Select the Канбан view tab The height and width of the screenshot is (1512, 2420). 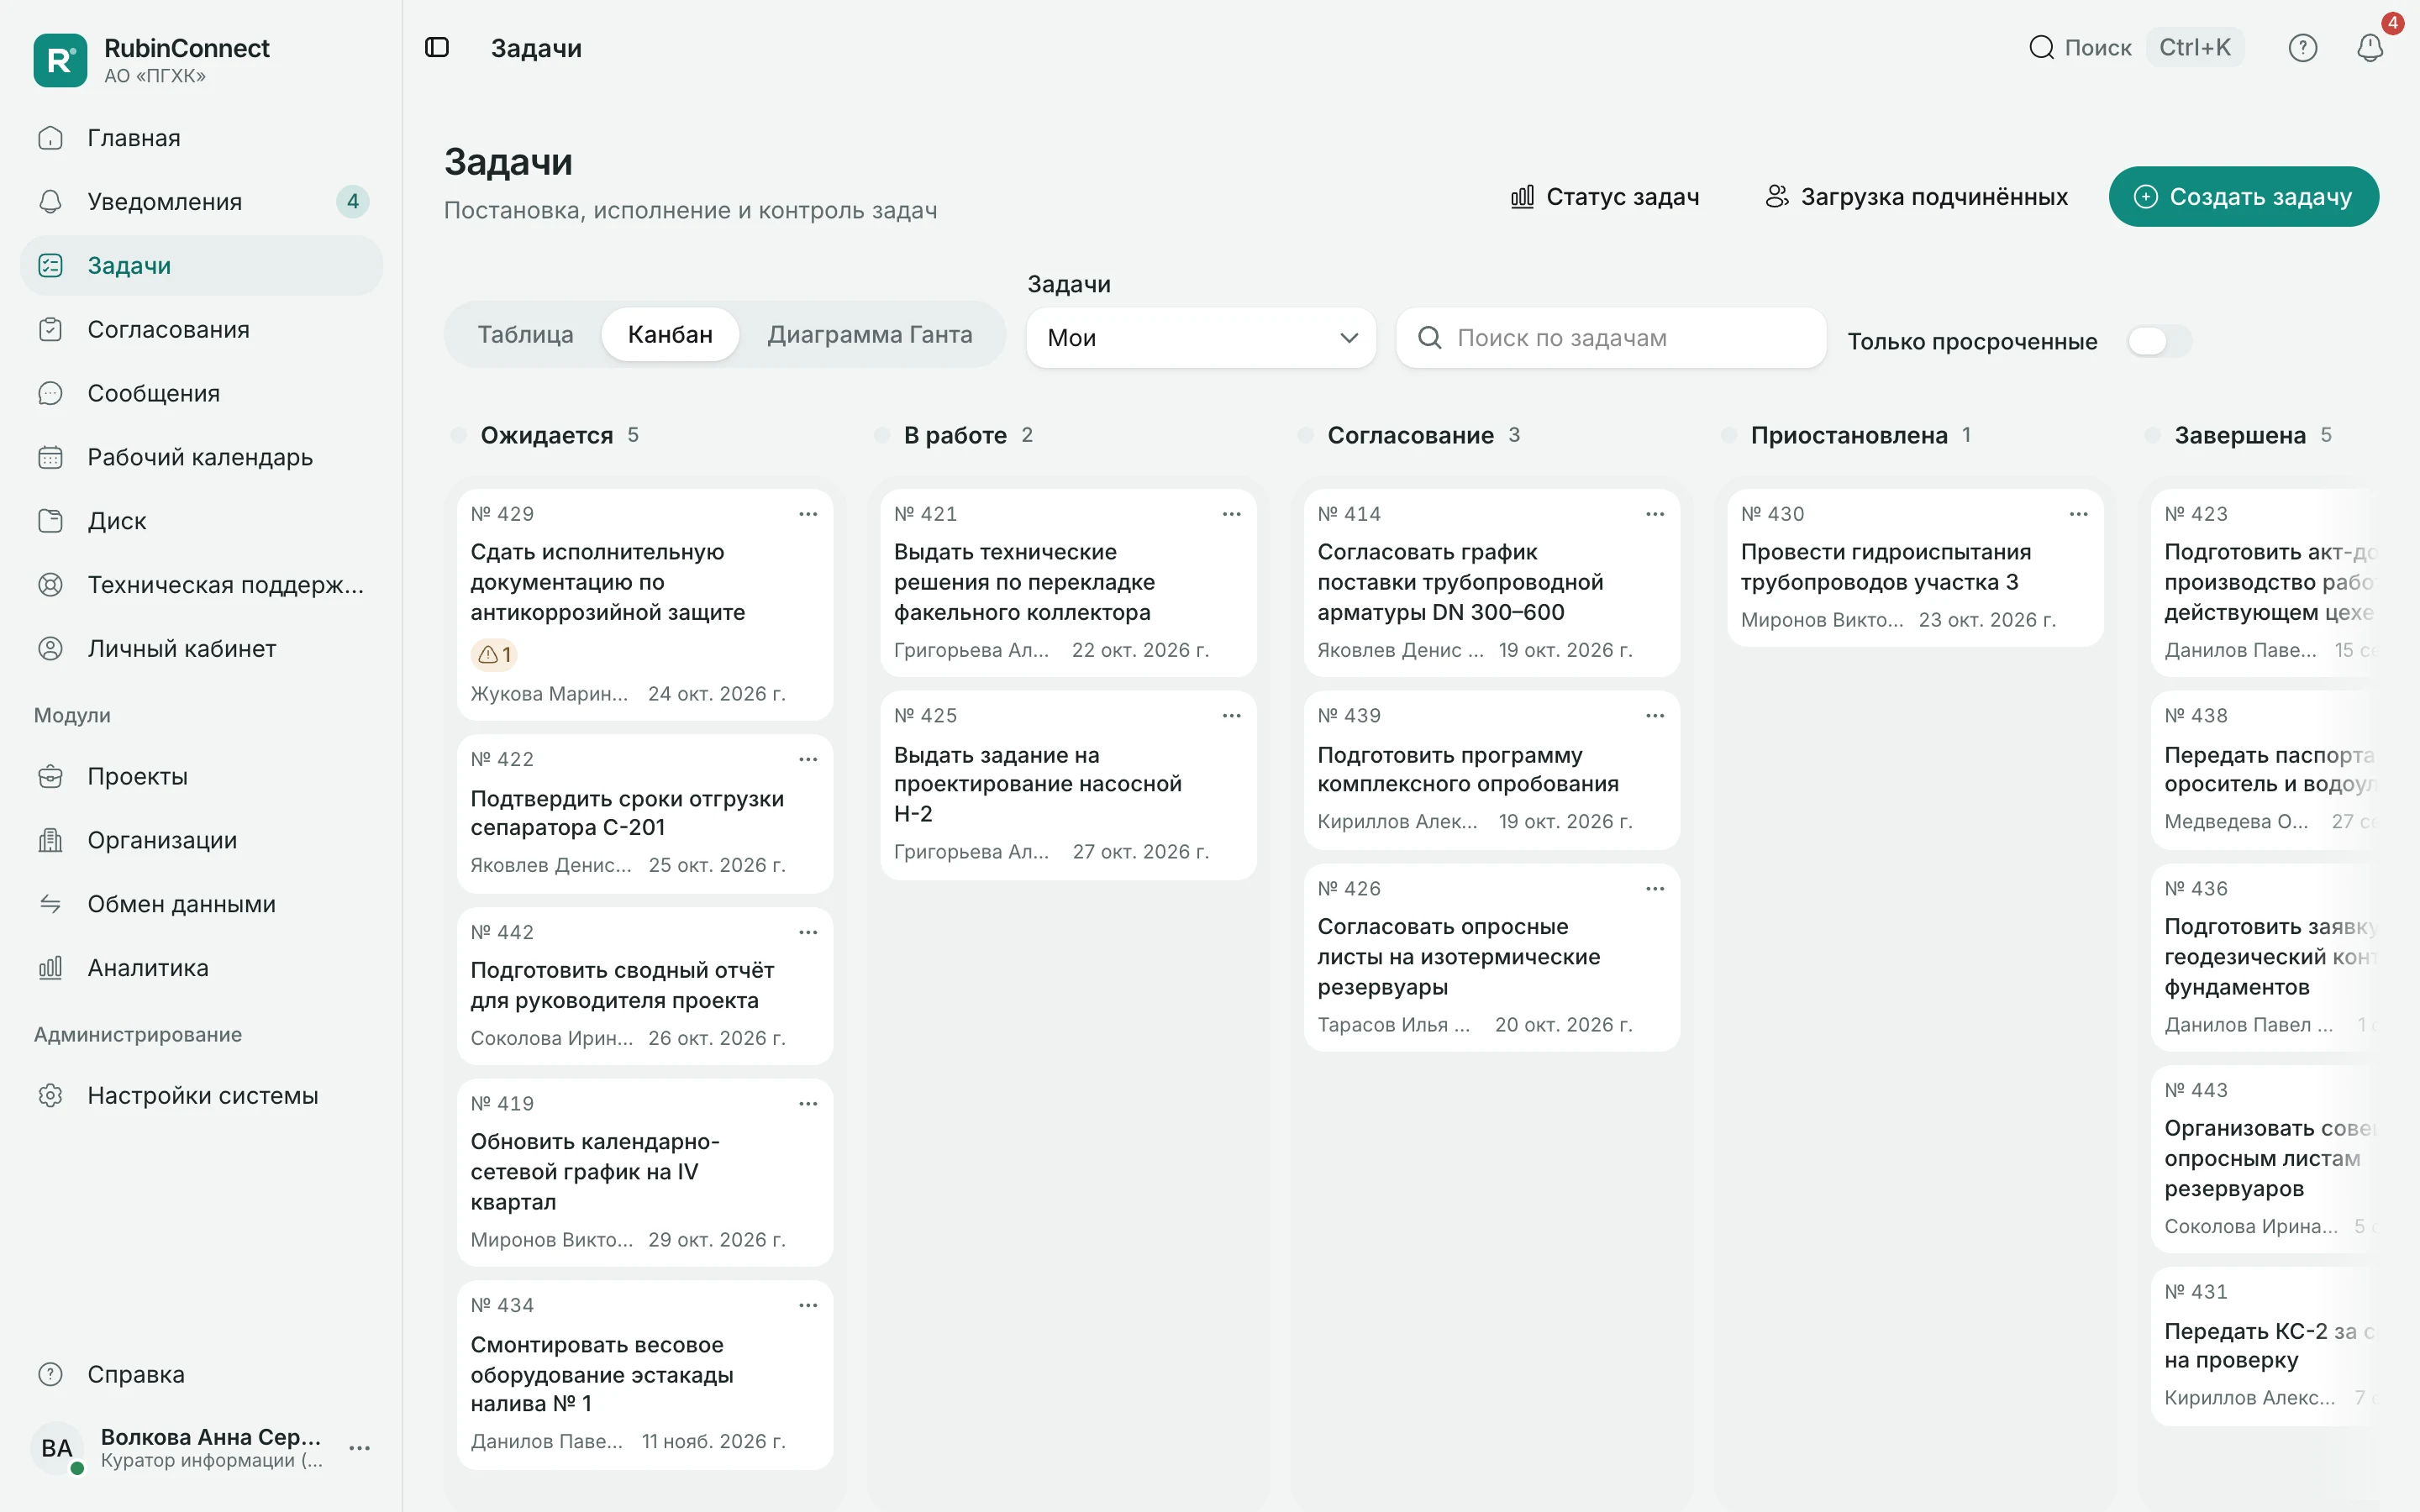[x=670, y=334]
